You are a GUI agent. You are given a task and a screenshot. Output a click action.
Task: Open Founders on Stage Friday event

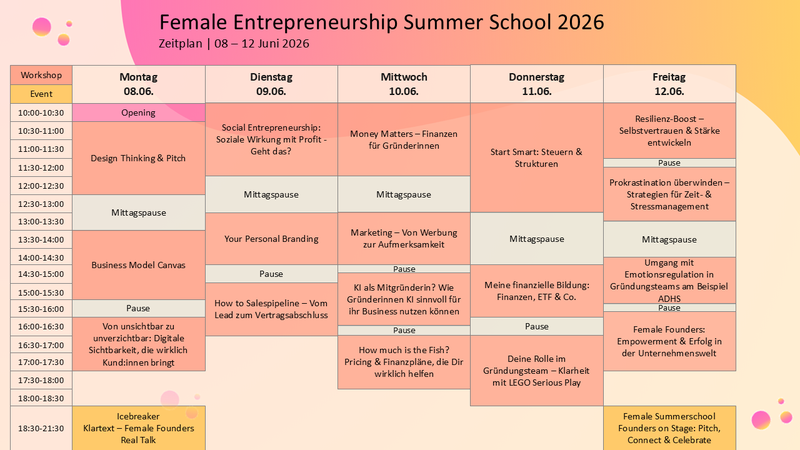(x=669, y=428)
